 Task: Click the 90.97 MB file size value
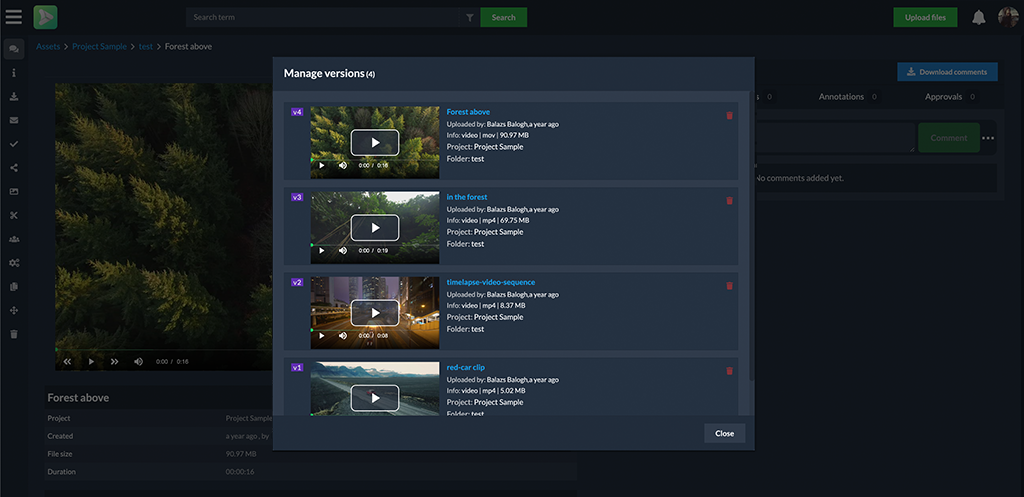[241, 454]
